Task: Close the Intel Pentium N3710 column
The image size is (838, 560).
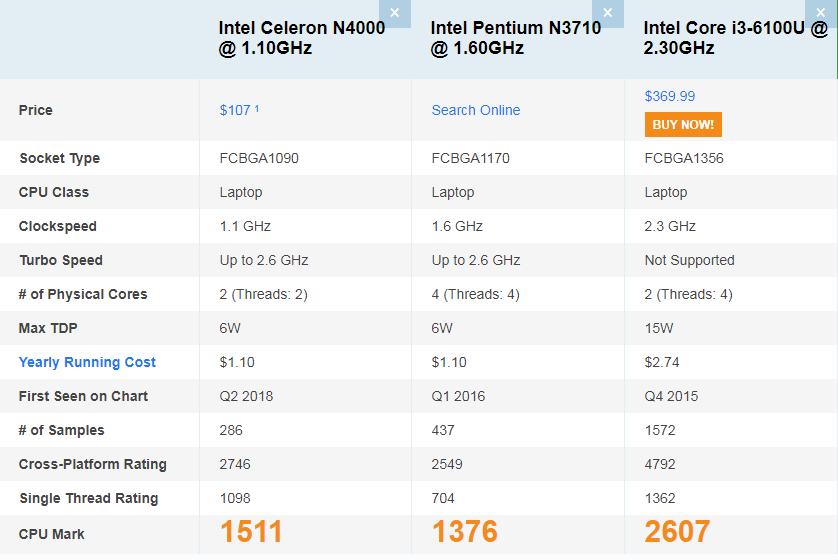Action: coord(607,12)
